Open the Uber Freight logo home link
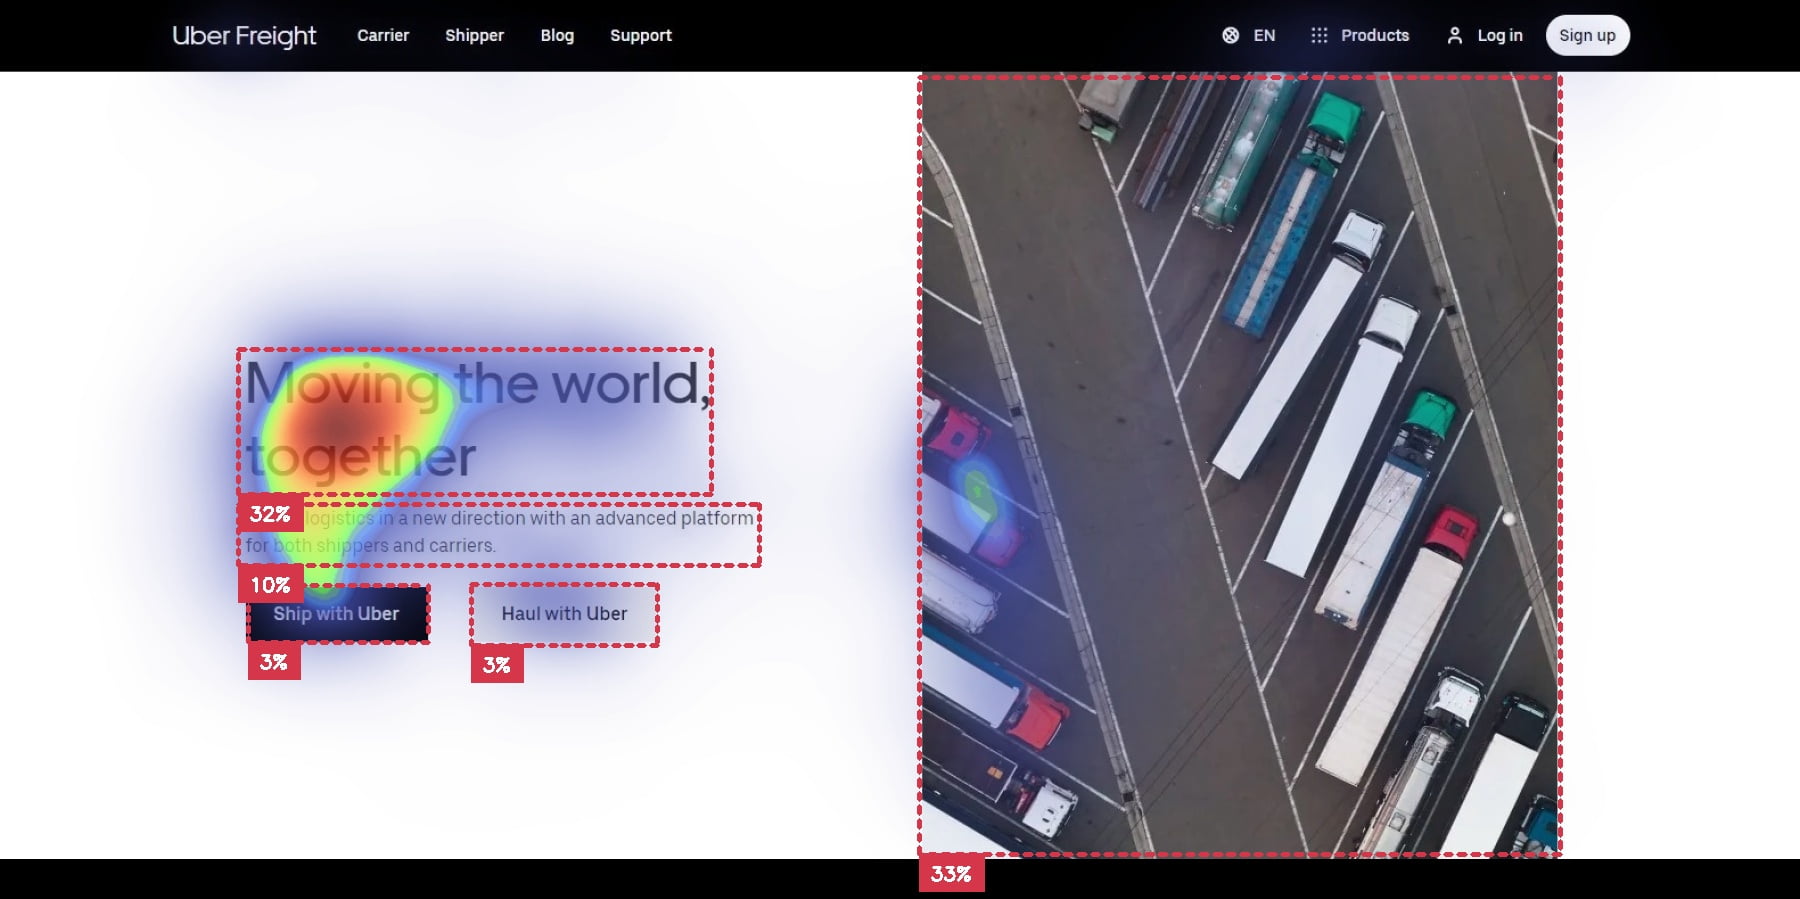Image resolution: width=1800 pixels, height=899 pixels. [x=244, y=36]
